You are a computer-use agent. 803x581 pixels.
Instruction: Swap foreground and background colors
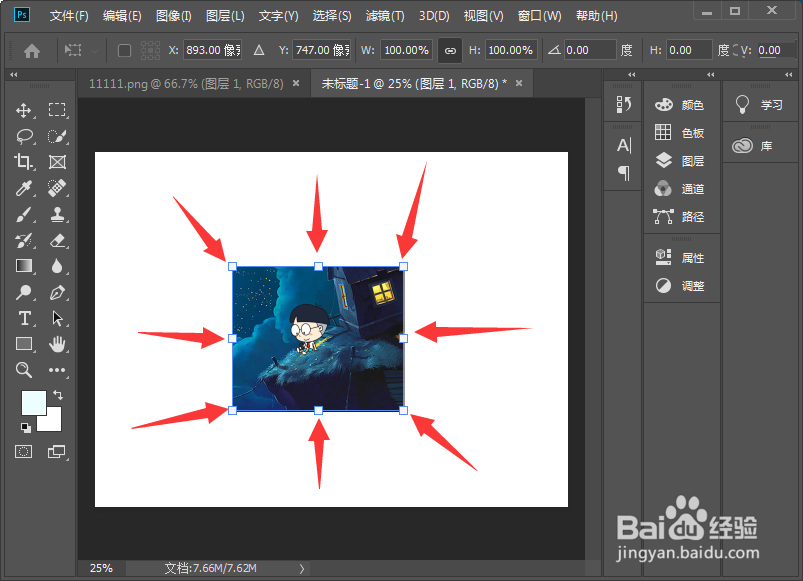coord(58,395)
